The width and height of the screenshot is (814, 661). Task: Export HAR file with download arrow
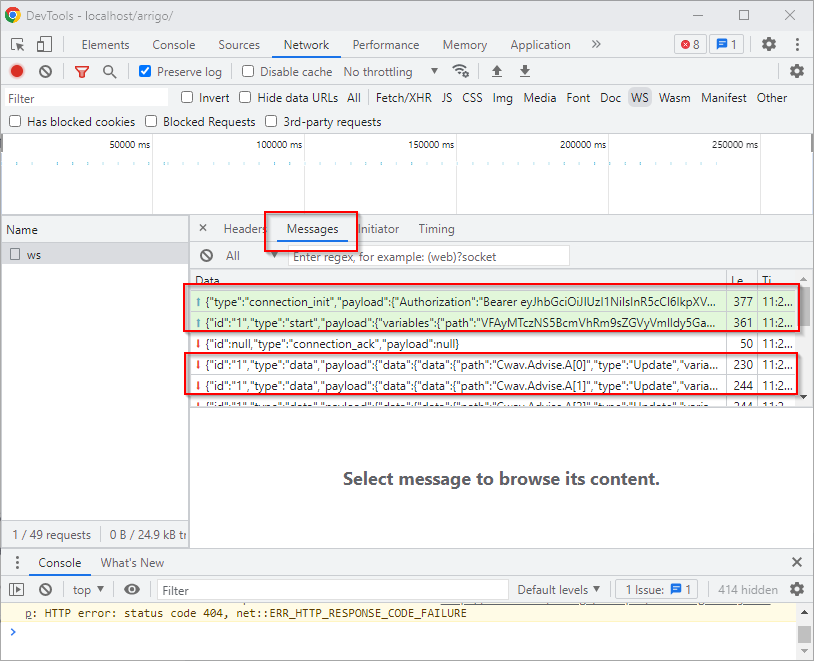pyautogui.click(x=525, y=71)
